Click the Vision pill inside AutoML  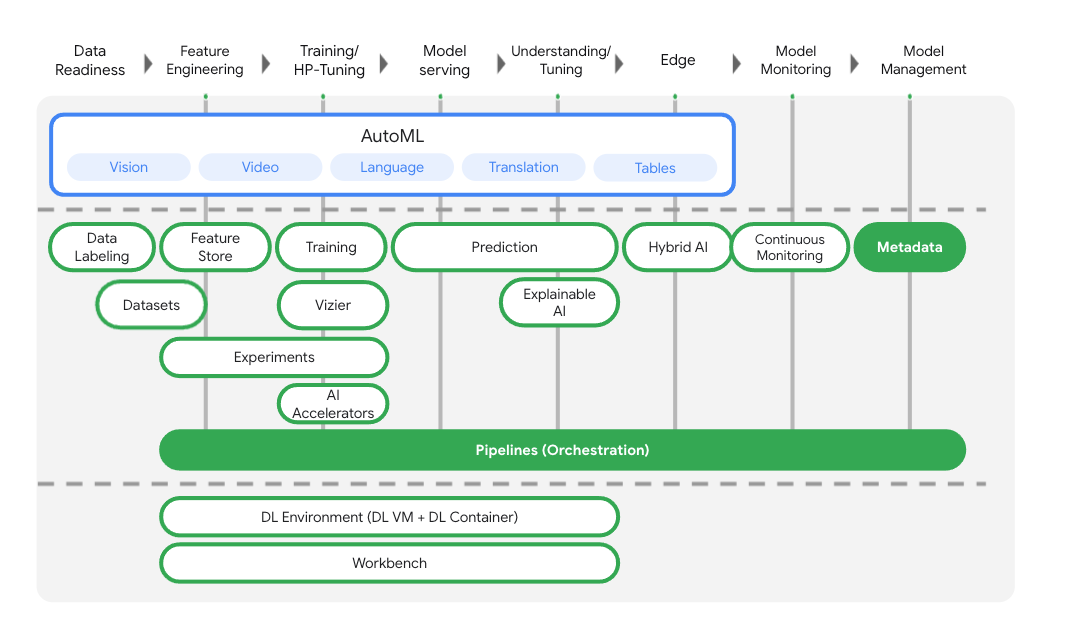[128, 167]
